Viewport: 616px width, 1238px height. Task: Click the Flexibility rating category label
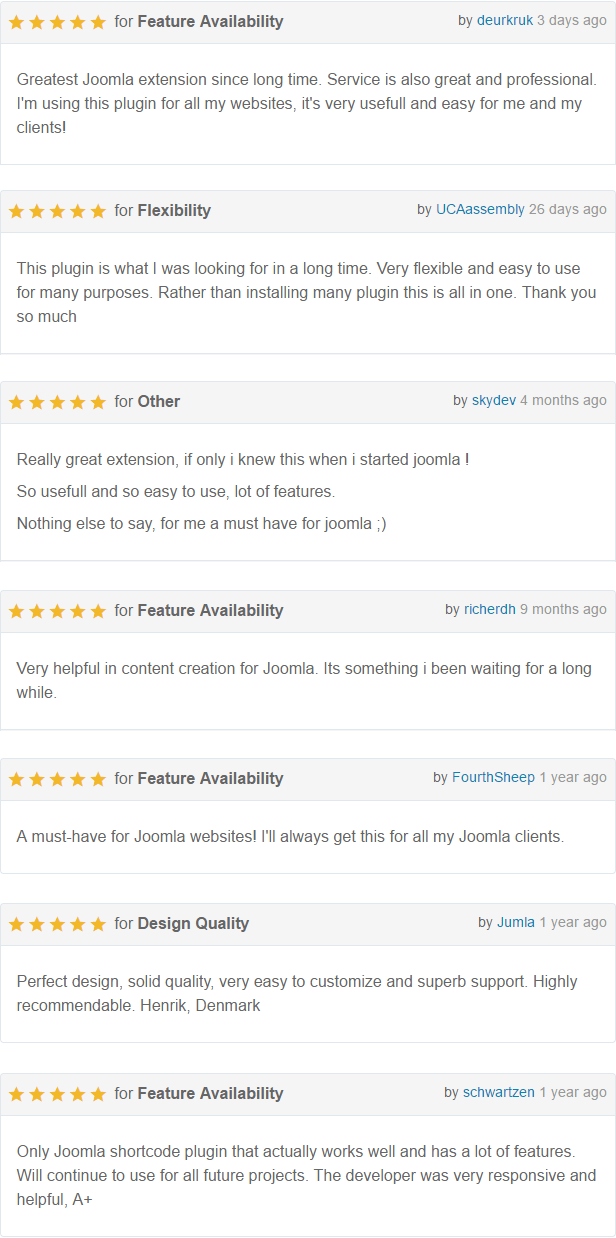(x=174, y=210)
